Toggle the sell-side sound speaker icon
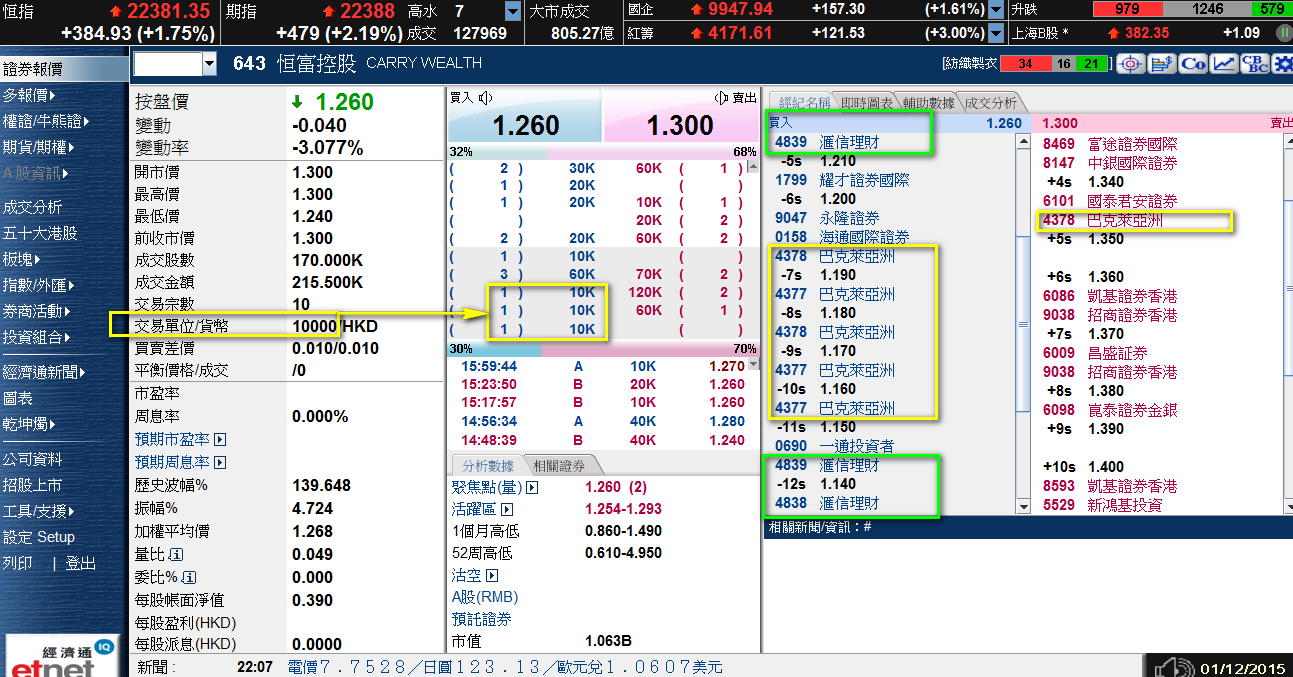 click(x=723, y=98)
